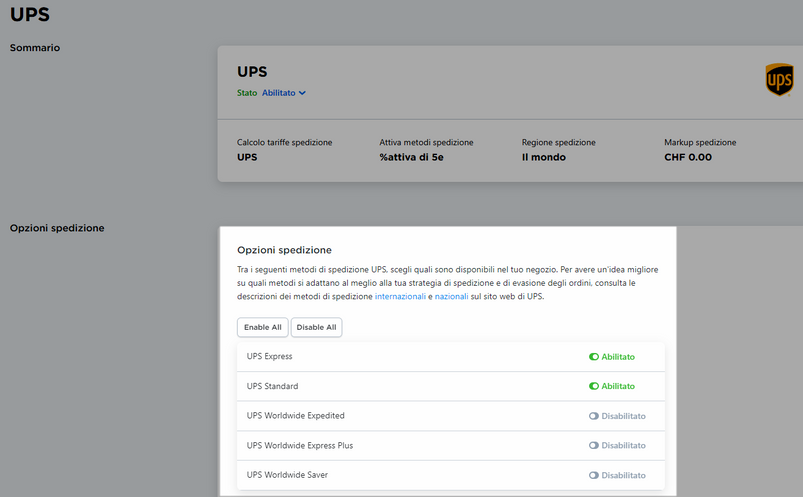This screenshot has width=803, height=497.
Task: Select the UPS Worldwide Express Plus label
Action: point(300,445)
